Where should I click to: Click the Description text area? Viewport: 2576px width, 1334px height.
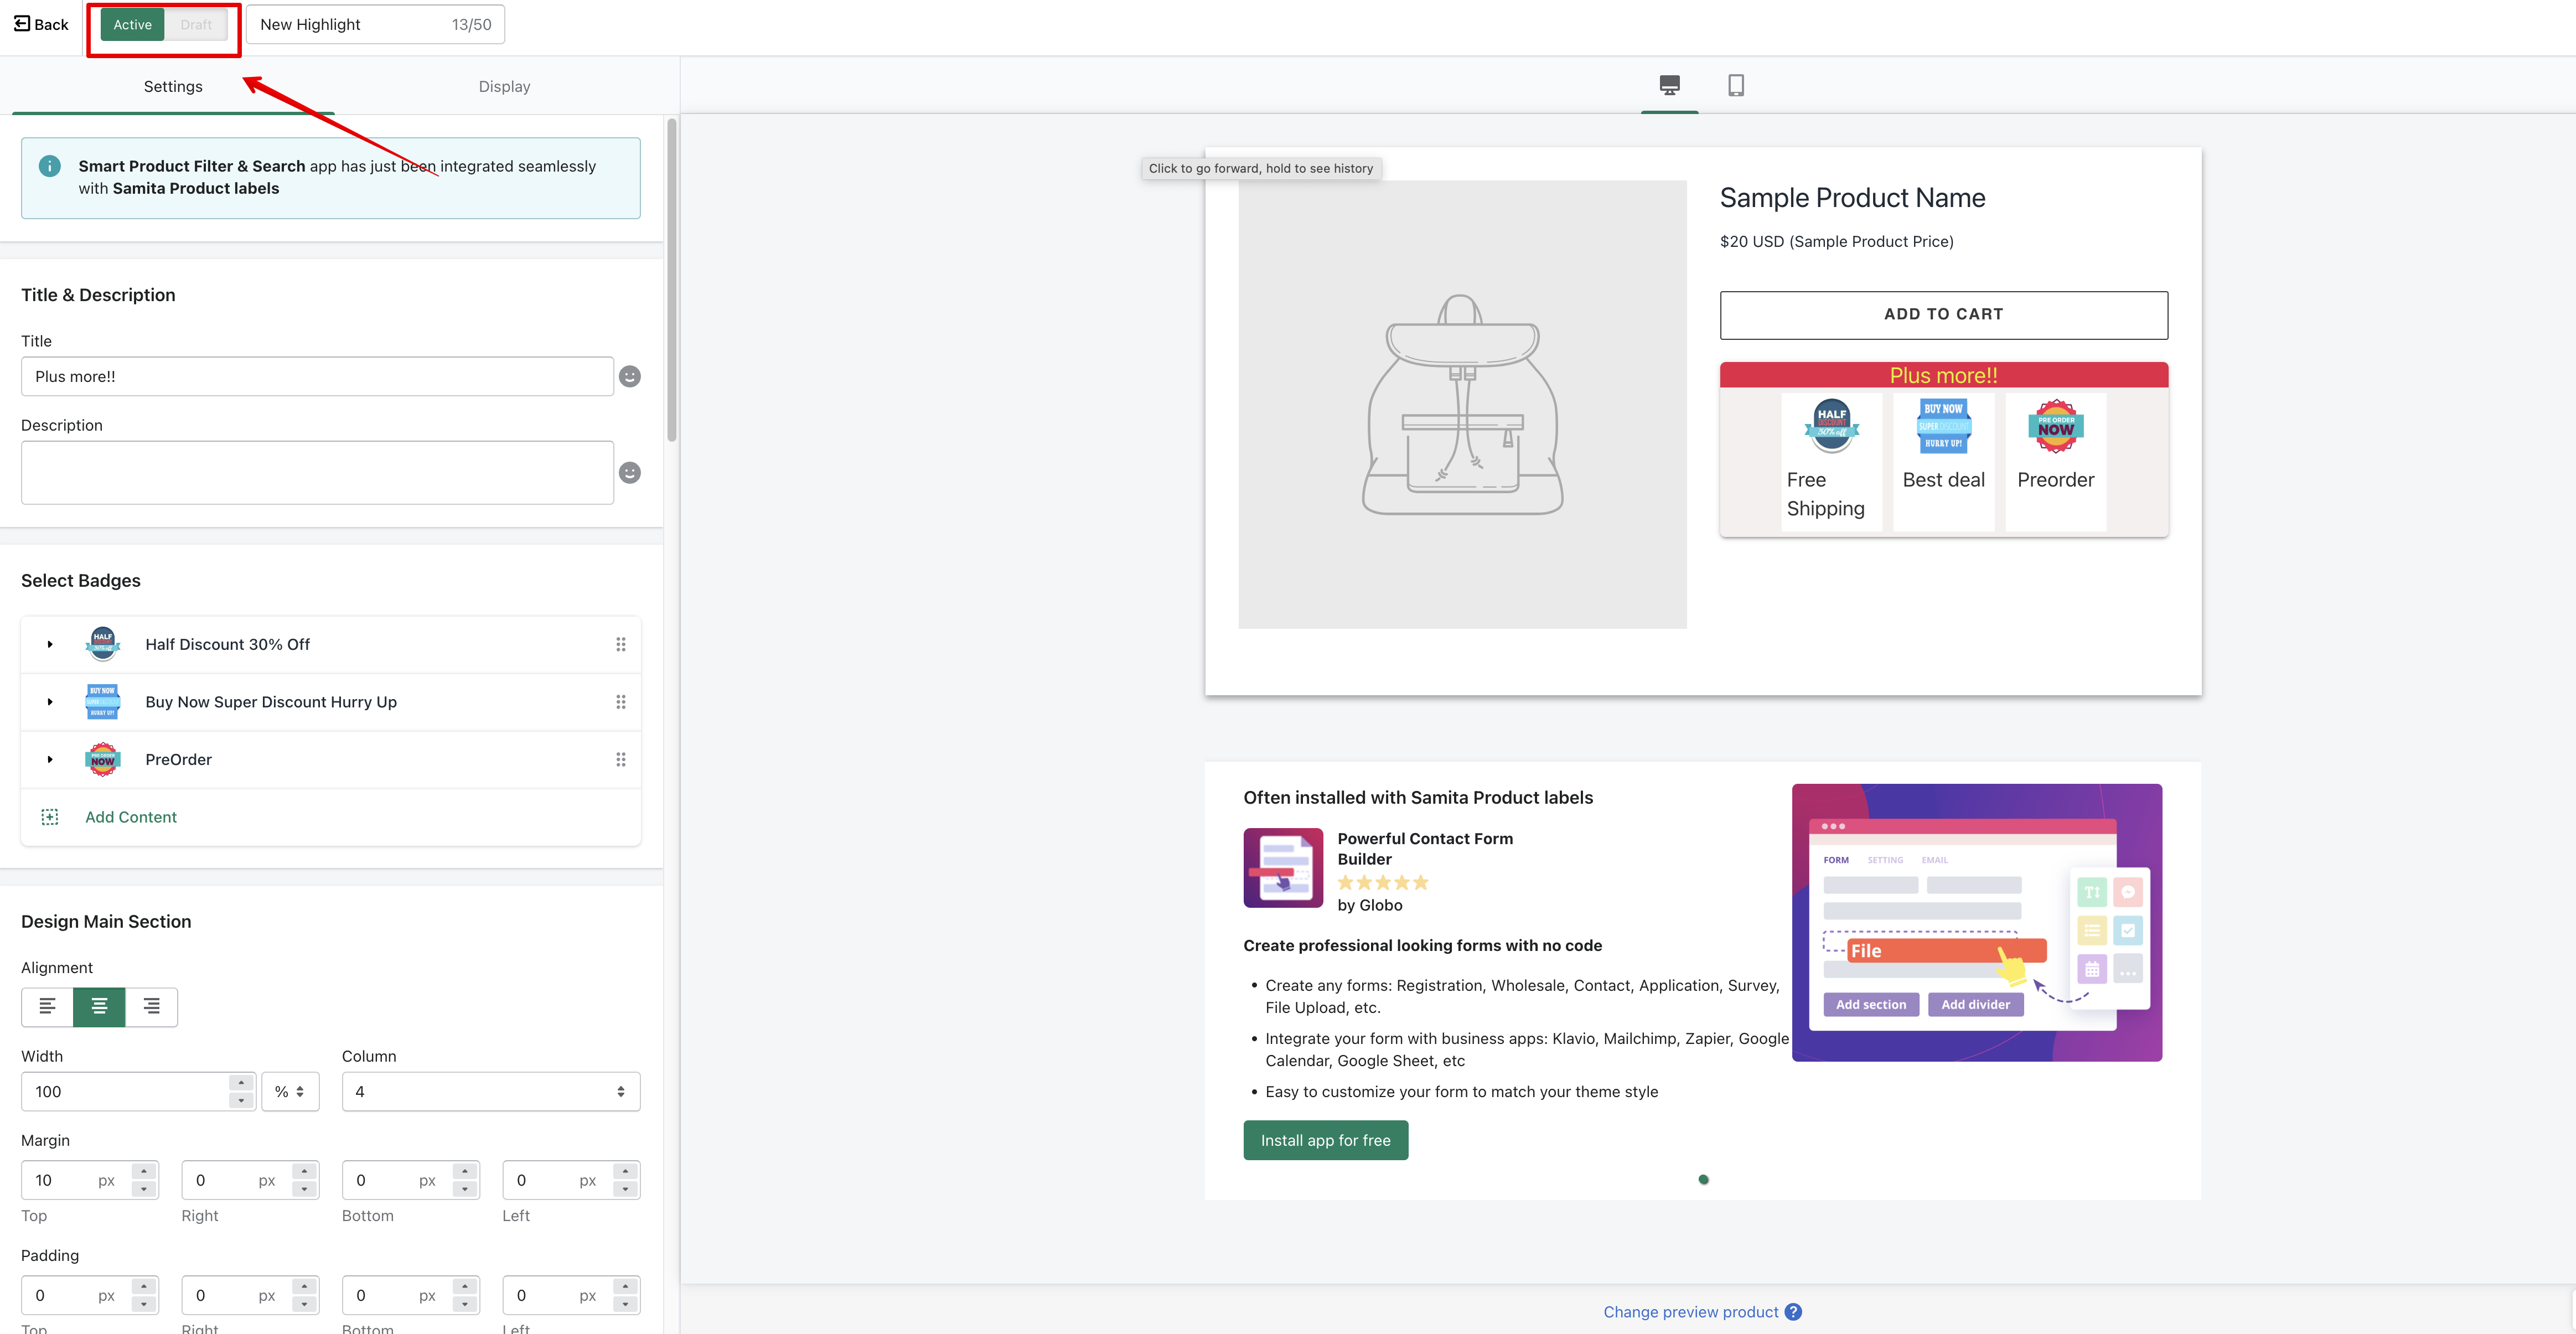[x=317, y=472]
